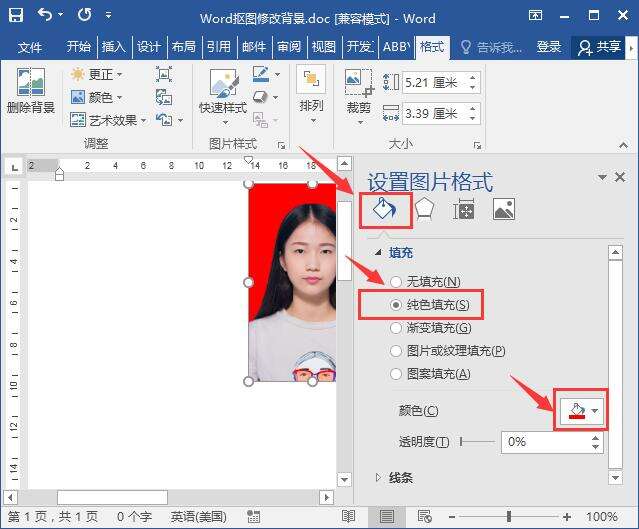The image size is (639, 529).
Task: Switch to the 引用 (References) tab
Action: [x=219, y=47]
